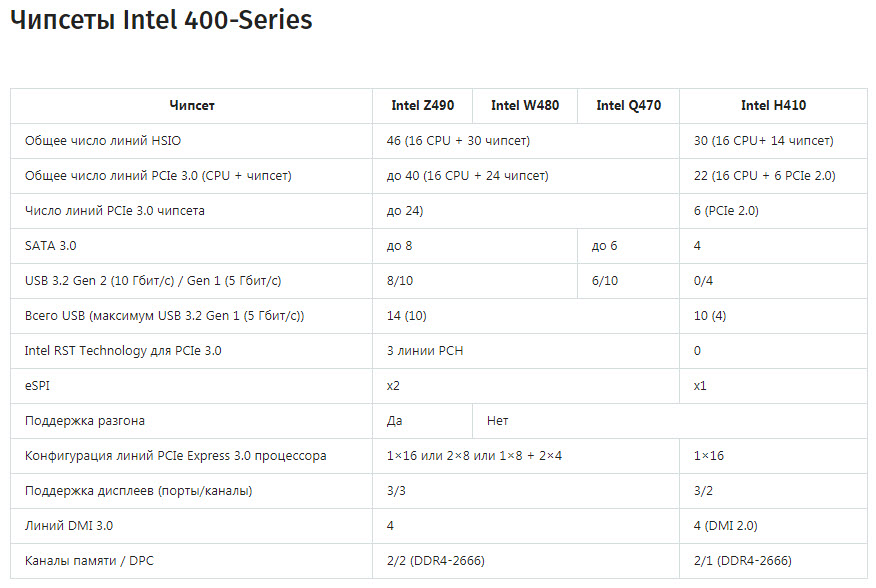The height and width of the screenshot is (588, 876).
Task: Click the Intel Z490 column header
Action: [x=422, y=106]
